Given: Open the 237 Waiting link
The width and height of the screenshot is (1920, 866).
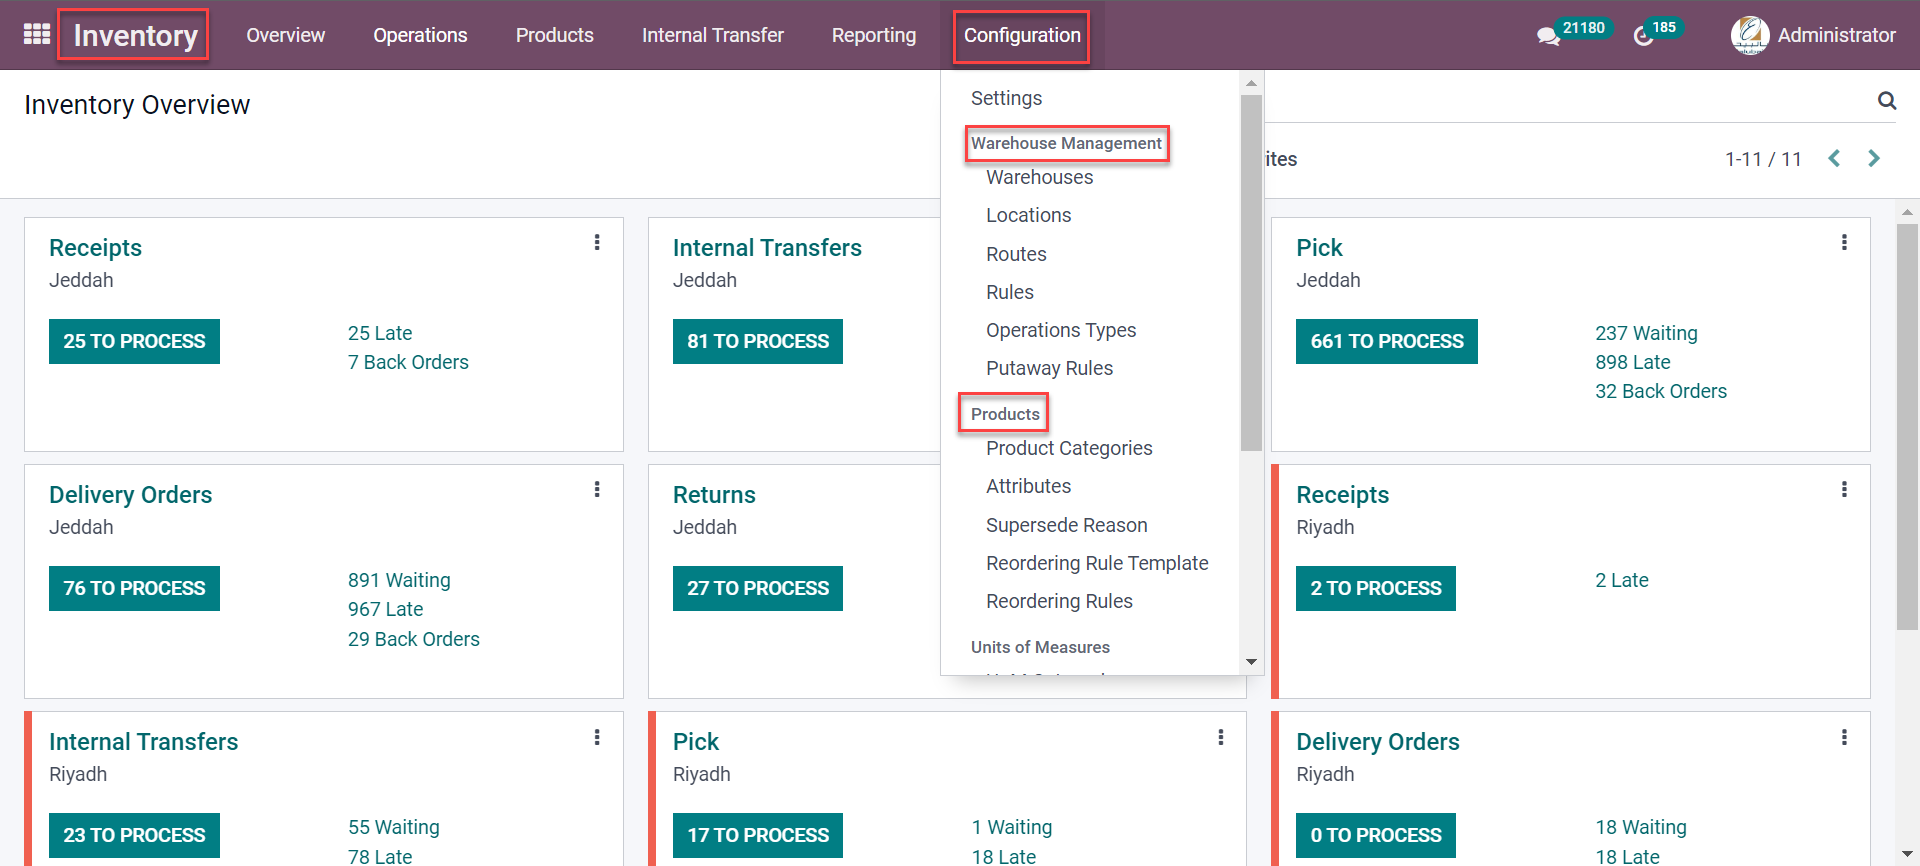Looking at the screenshot, I should pos(1646,333).
